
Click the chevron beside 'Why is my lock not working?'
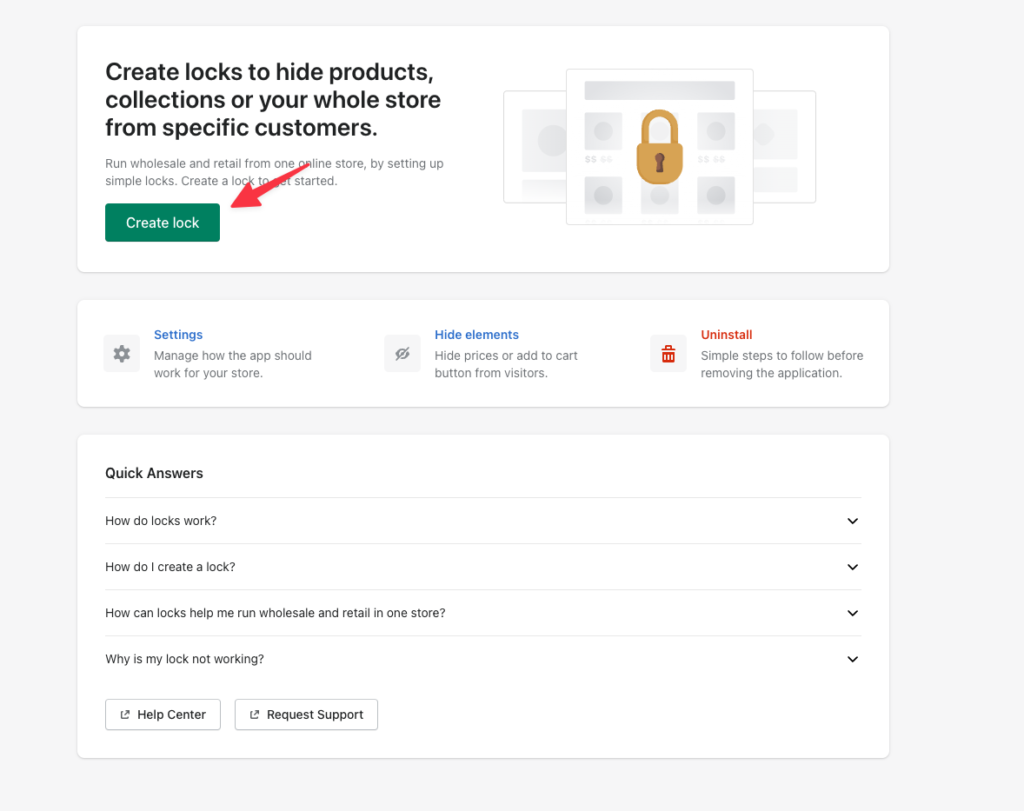coord(852,659)
